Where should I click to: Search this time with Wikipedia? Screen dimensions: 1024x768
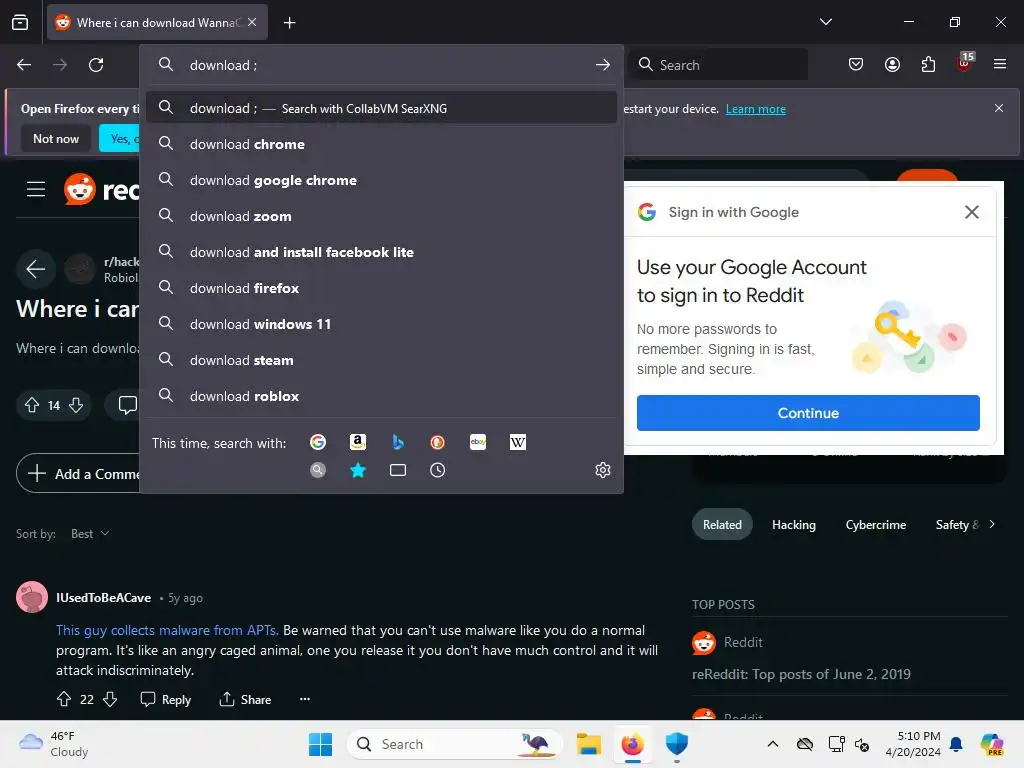pyautogui.click(x=518, y=442)
